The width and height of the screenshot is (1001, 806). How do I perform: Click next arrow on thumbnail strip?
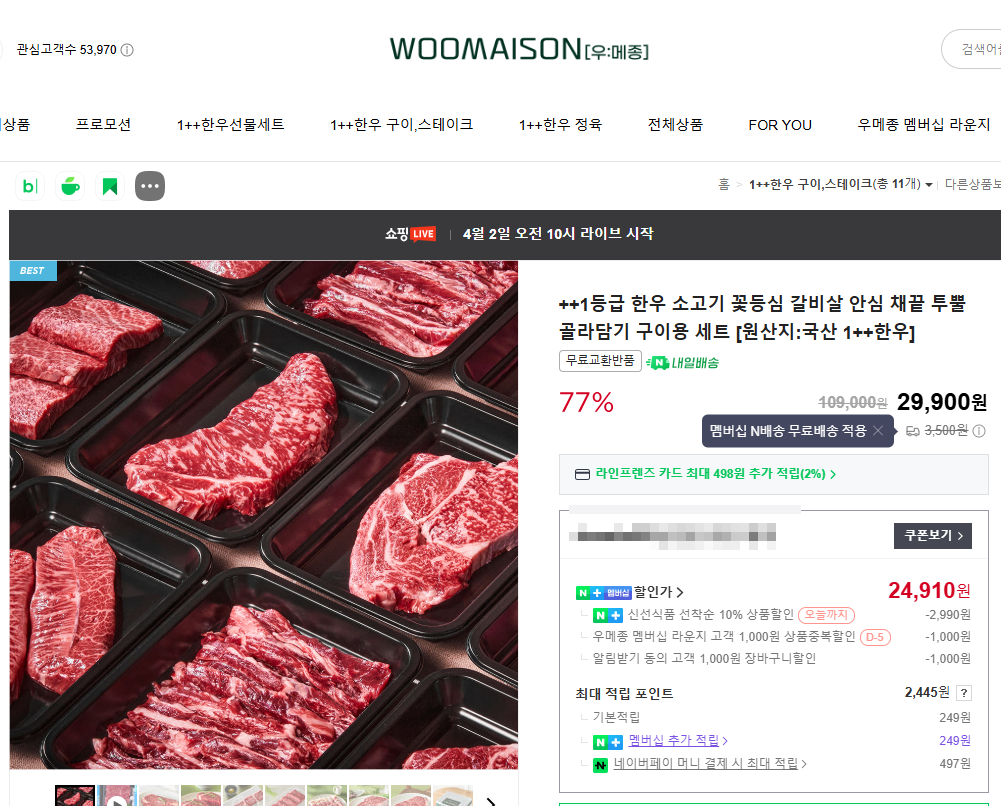pos(491,800)
